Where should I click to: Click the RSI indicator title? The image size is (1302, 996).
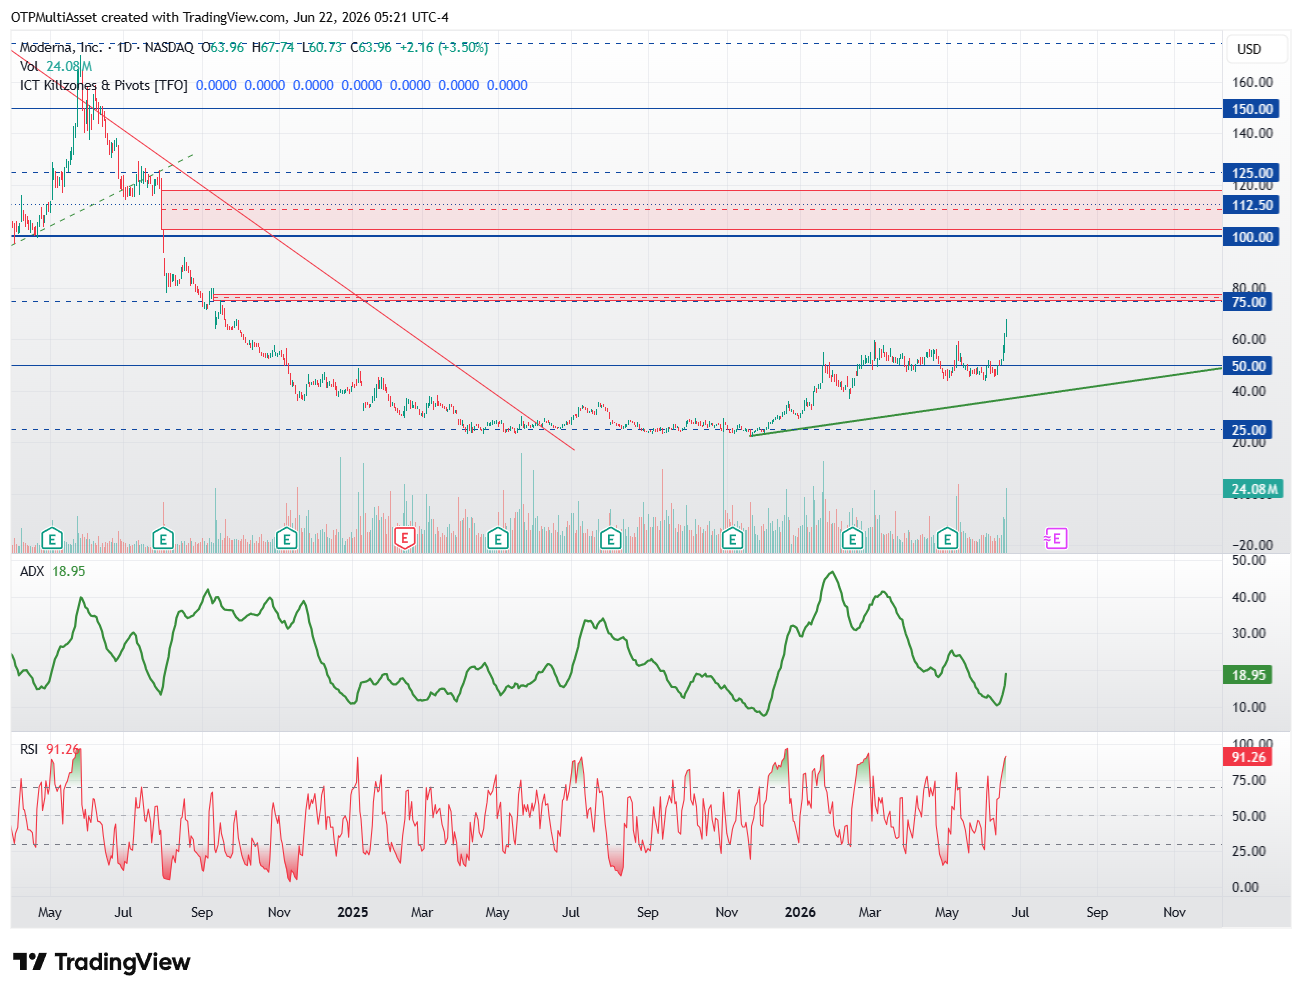[x=29, y=749]
